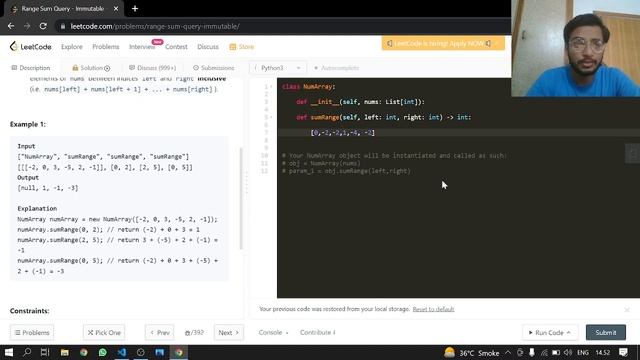Collapse the NumArray class fold arrow
This screenshot has width=640, height=360.
[271, 87]
